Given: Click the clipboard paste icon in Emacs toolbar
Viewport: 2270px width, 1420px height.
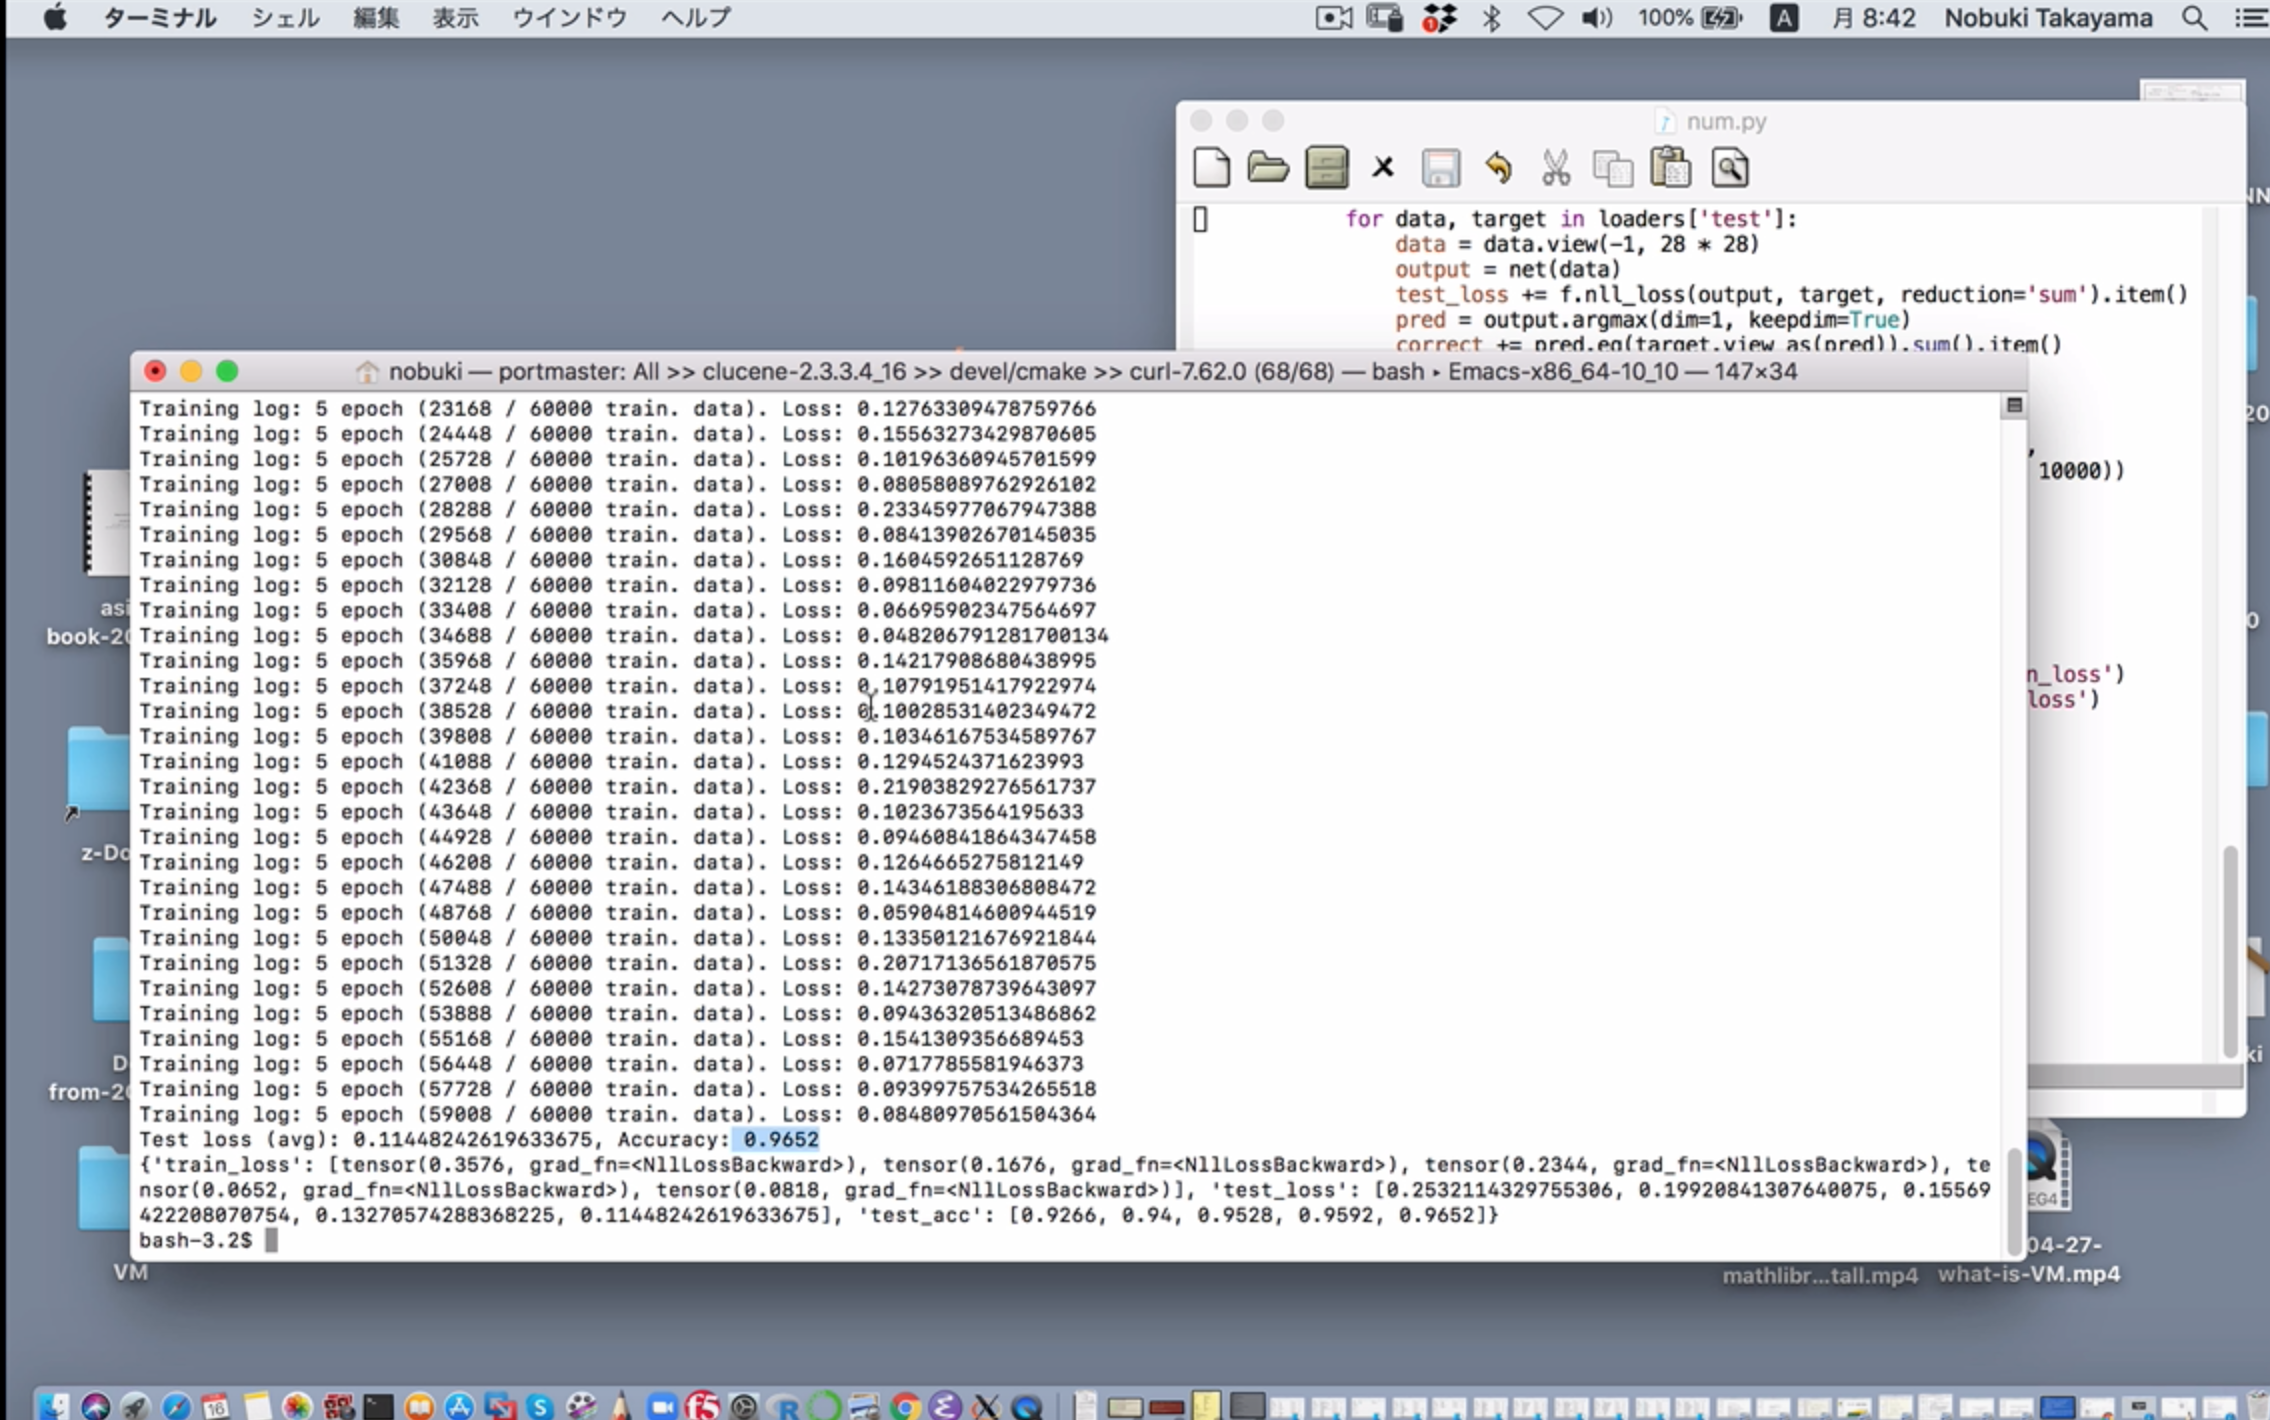Looking at the screenshot, I should [x=1670, y=167].
